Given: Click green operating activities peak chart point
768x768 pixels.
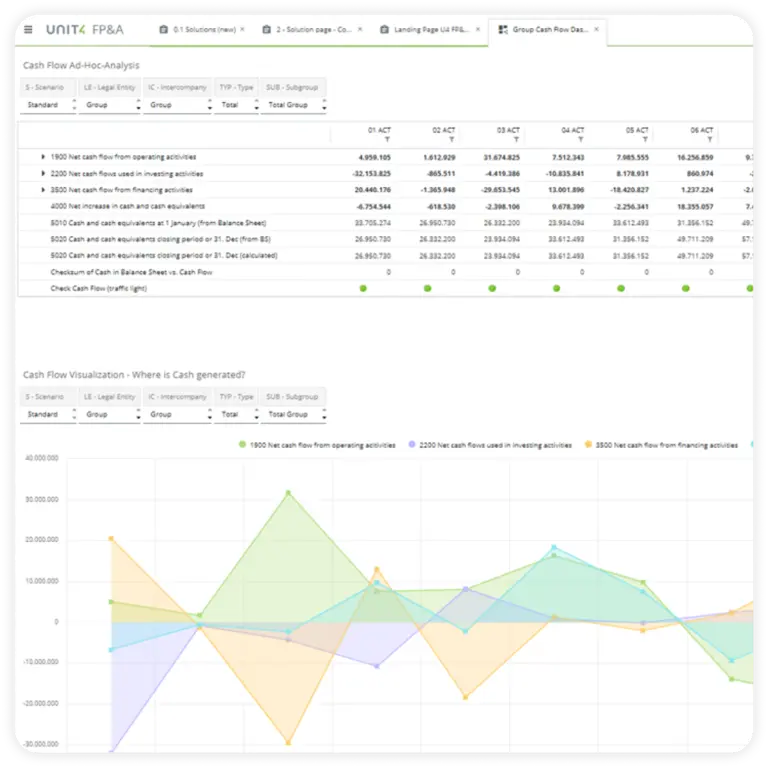Looking at the screenshot, I should tap(288, 493).
